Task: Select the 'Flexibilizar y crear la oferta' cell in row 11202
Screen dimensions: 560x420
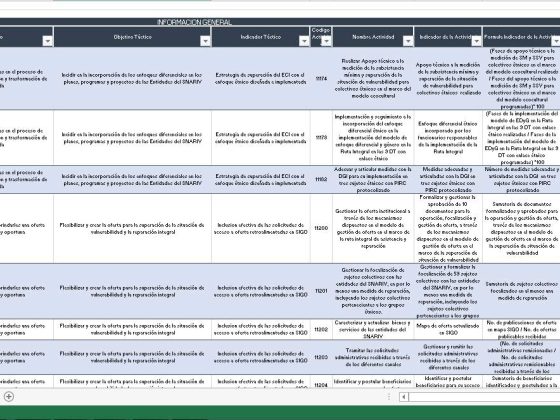Action: 132,329
